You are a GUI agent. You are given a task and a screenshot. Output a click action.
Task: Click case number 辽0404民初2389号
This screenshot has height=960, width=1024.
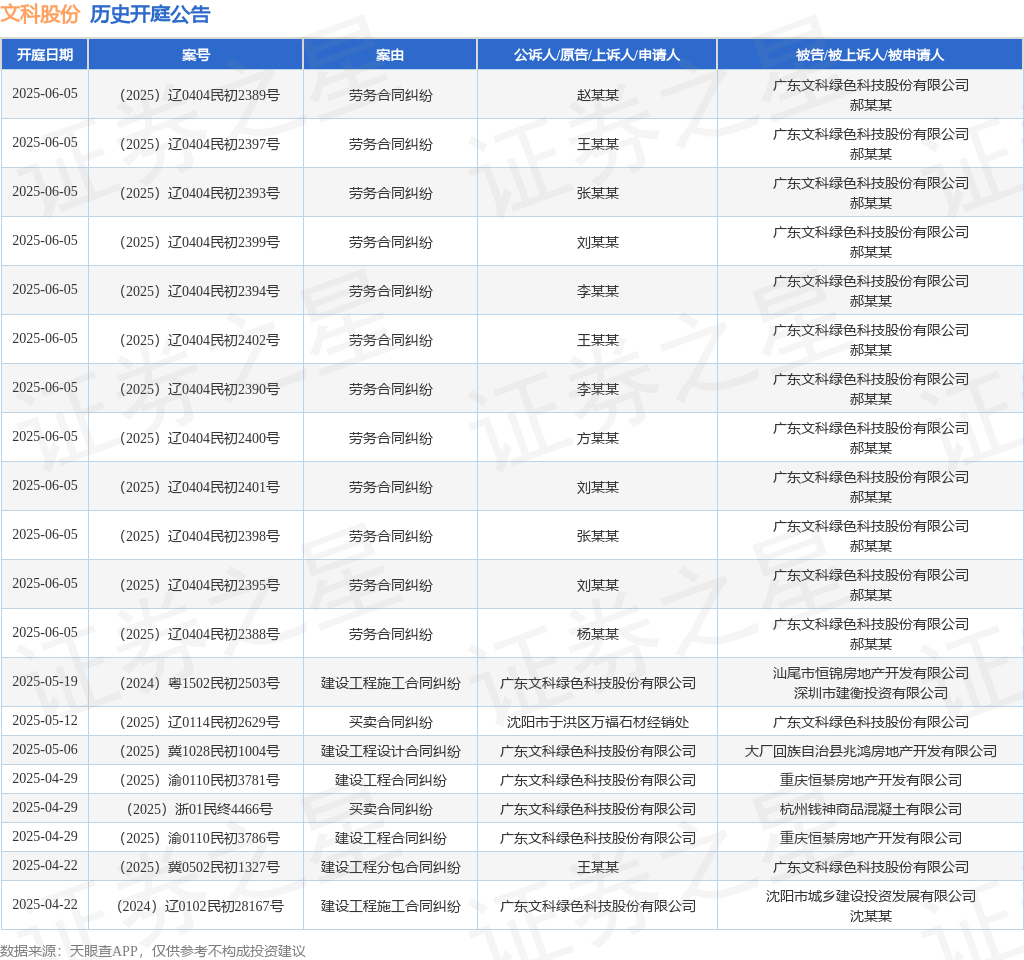click(199, 95)
